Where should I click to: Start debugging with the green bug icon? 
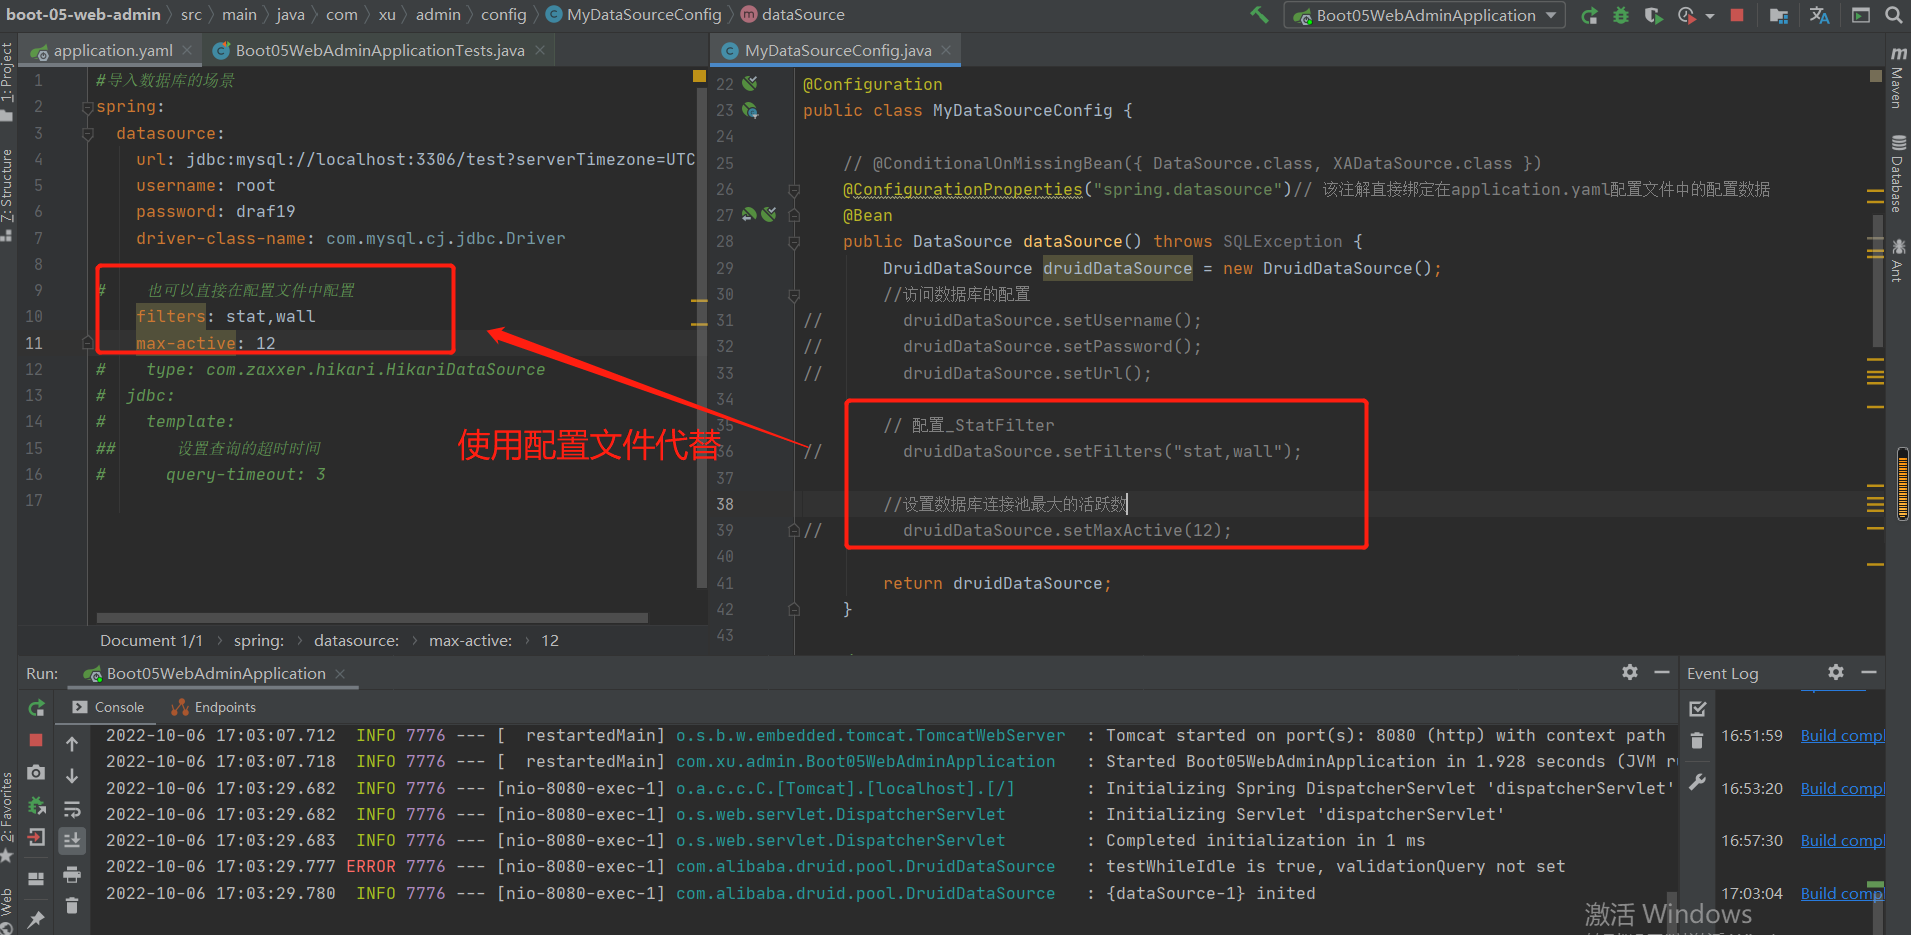(1621, 15)
